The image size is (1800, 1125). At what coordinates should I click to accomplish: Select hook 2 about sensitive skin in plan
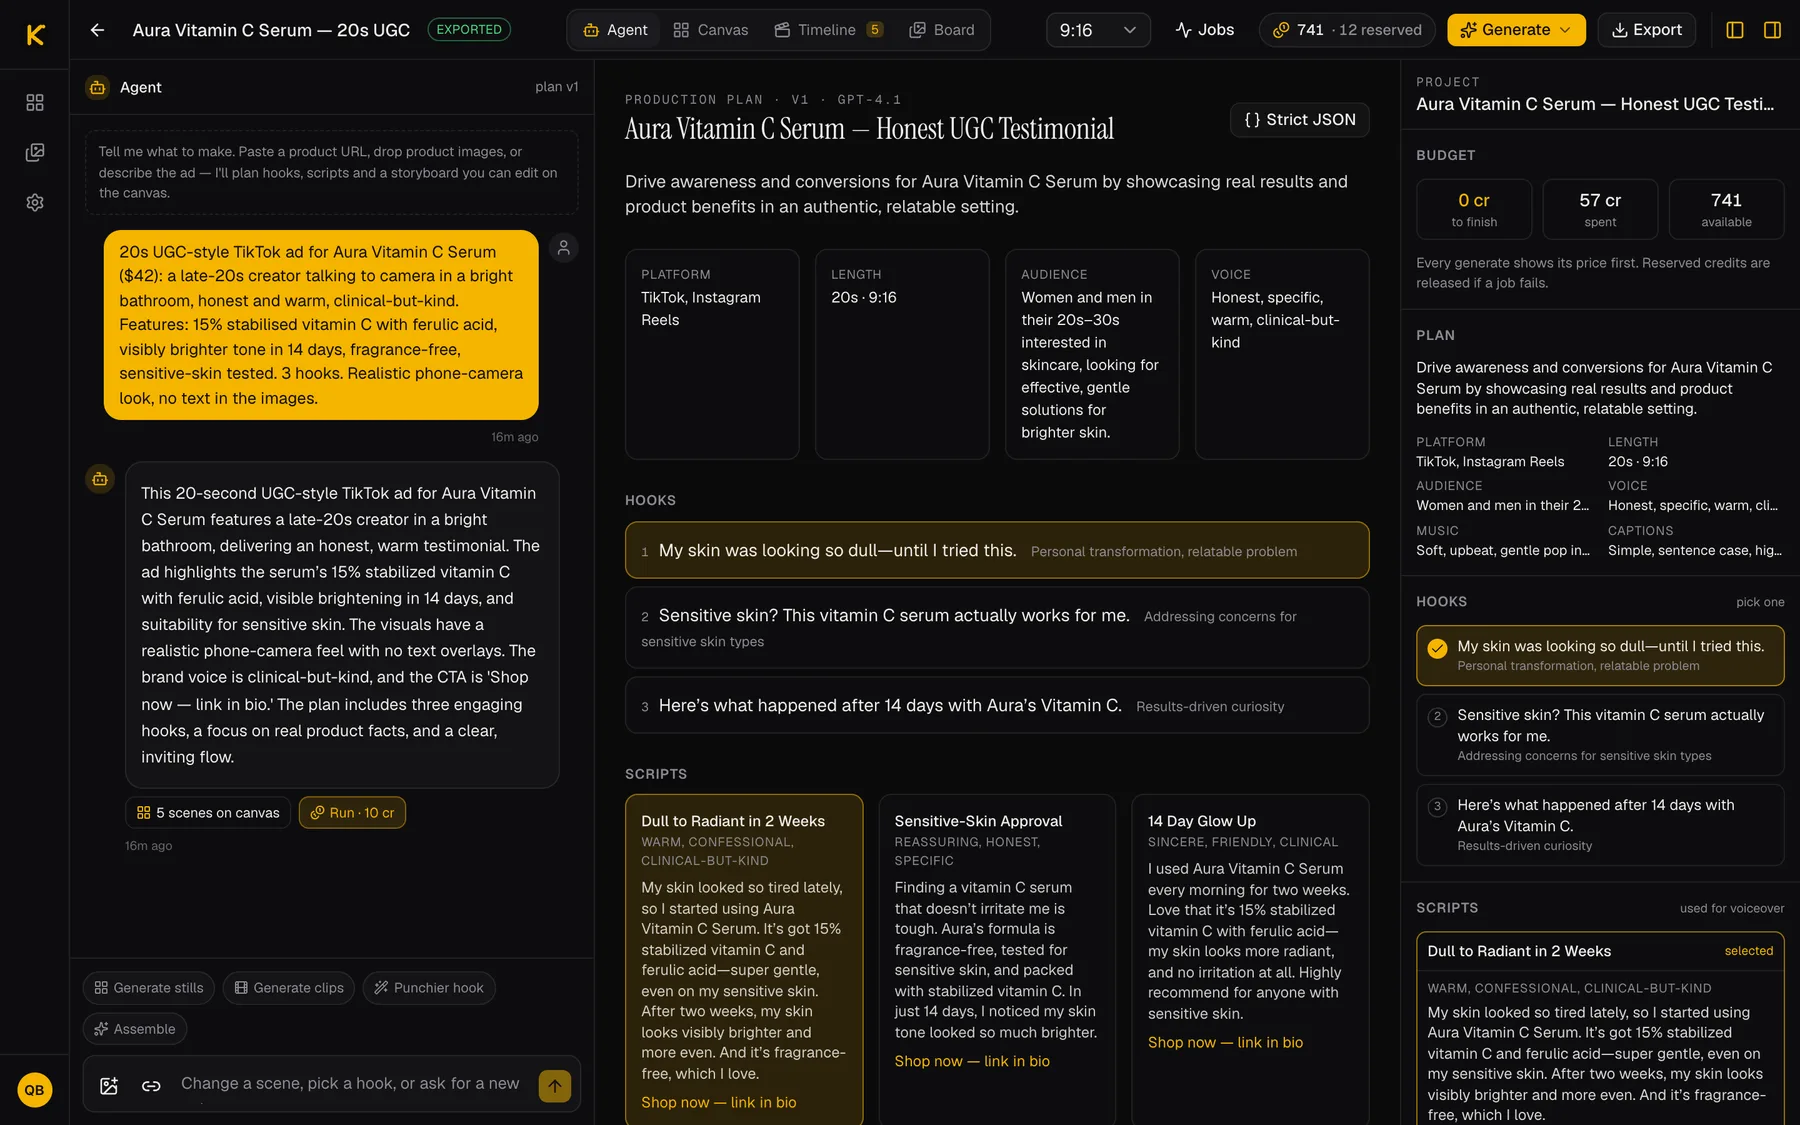coord(997,627)
